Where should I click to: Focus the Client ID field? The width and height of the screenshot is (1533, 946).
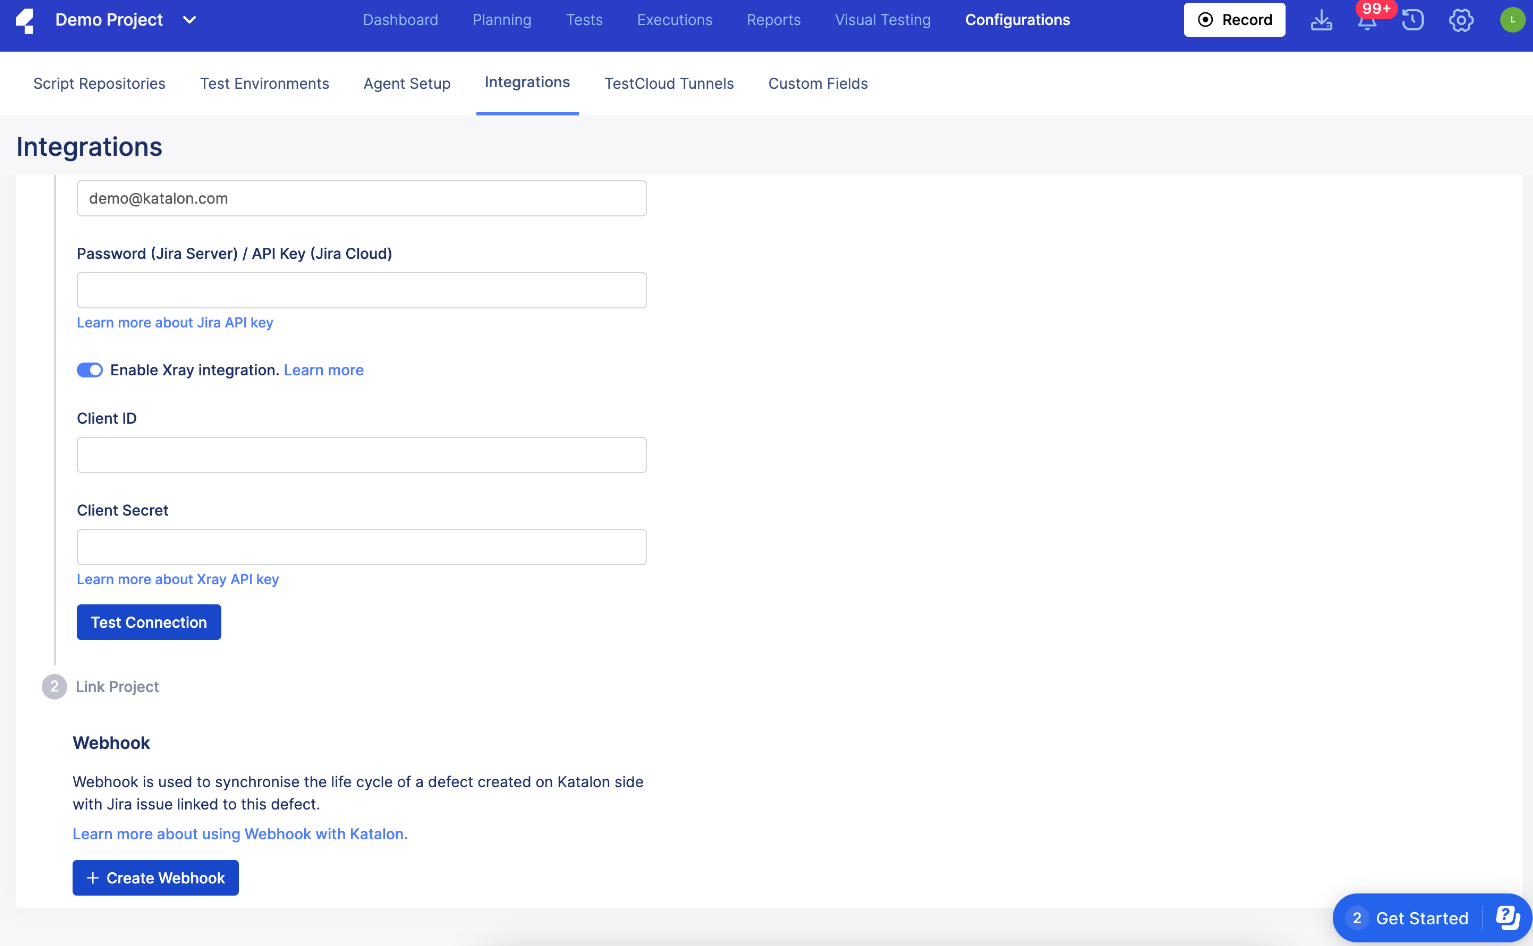click(x=362, y=455)
